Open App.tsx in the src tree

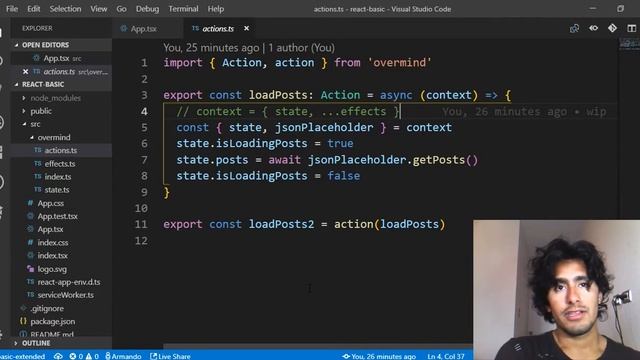click(50, 229)
